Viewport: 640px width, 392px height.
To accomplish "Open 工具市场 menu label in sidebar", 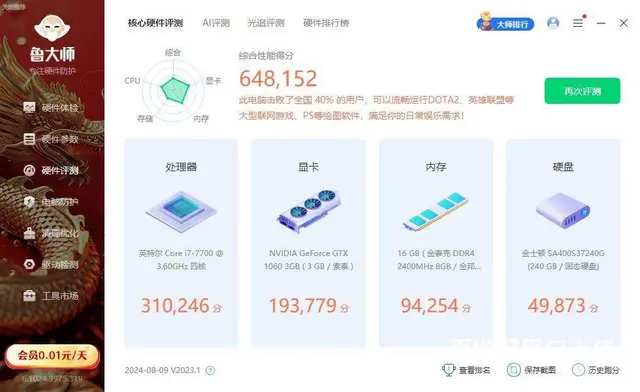I will [60, 296].
